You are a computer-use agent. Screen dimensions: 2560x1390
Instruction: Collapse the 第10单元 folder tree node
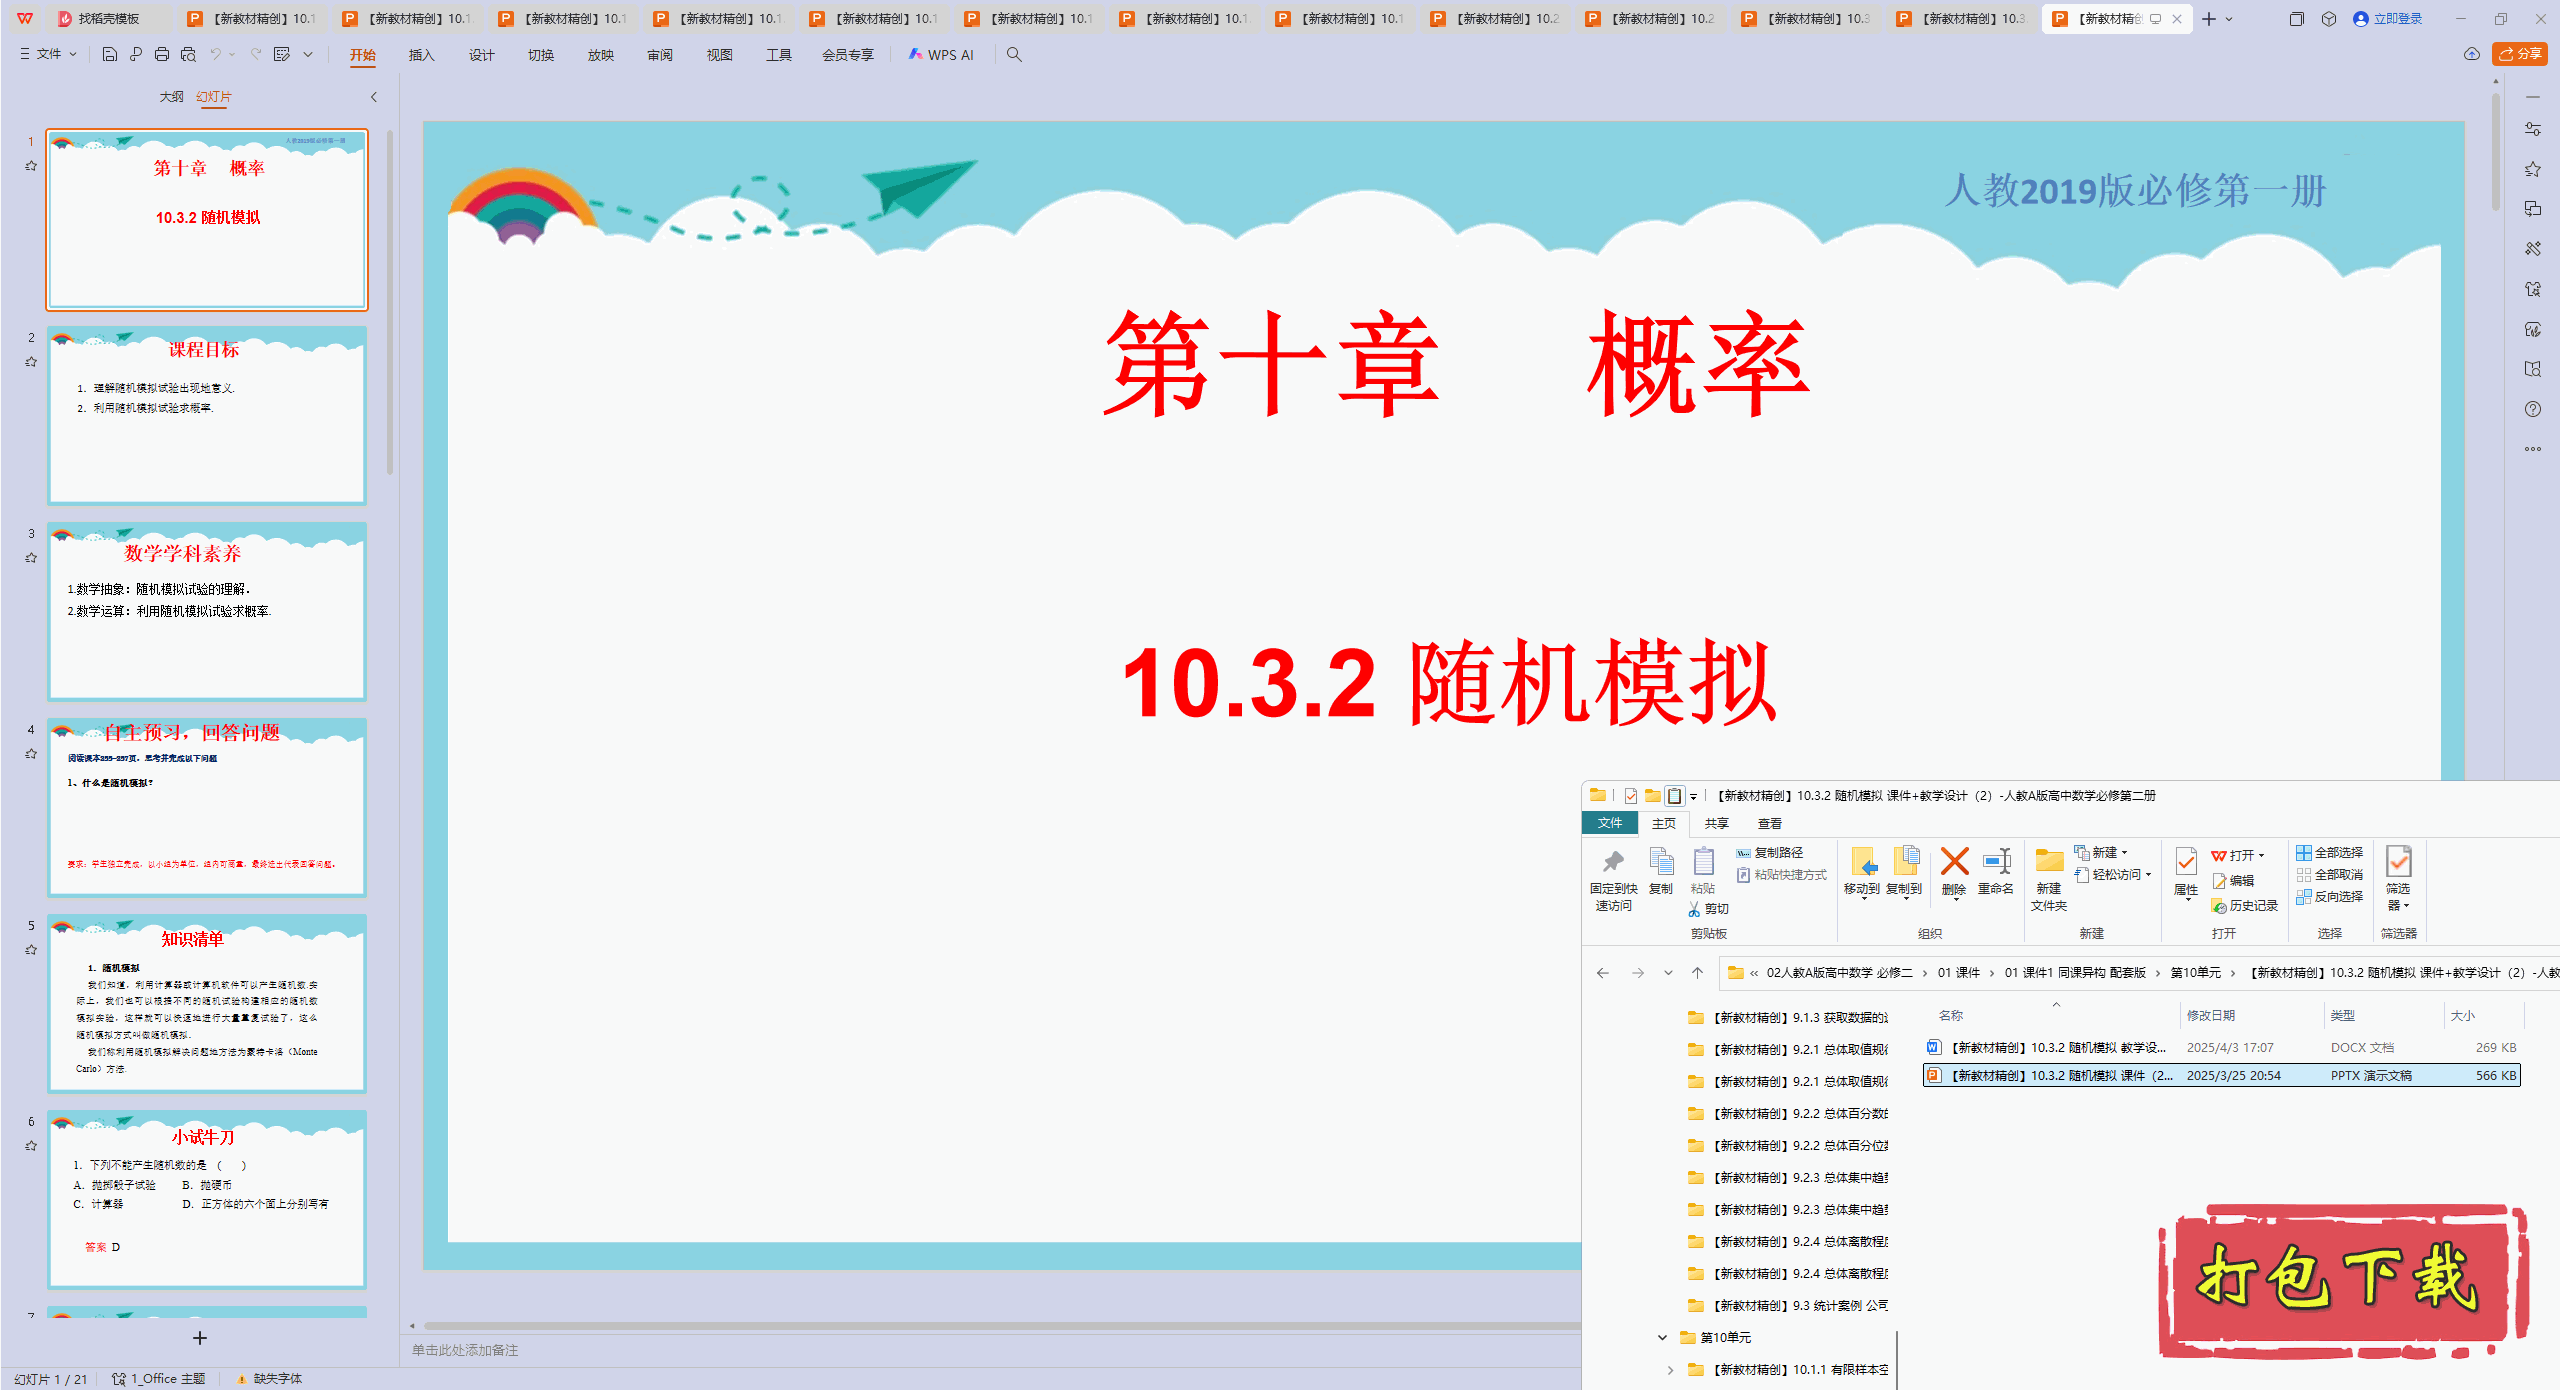[x=1662, y=1338]
